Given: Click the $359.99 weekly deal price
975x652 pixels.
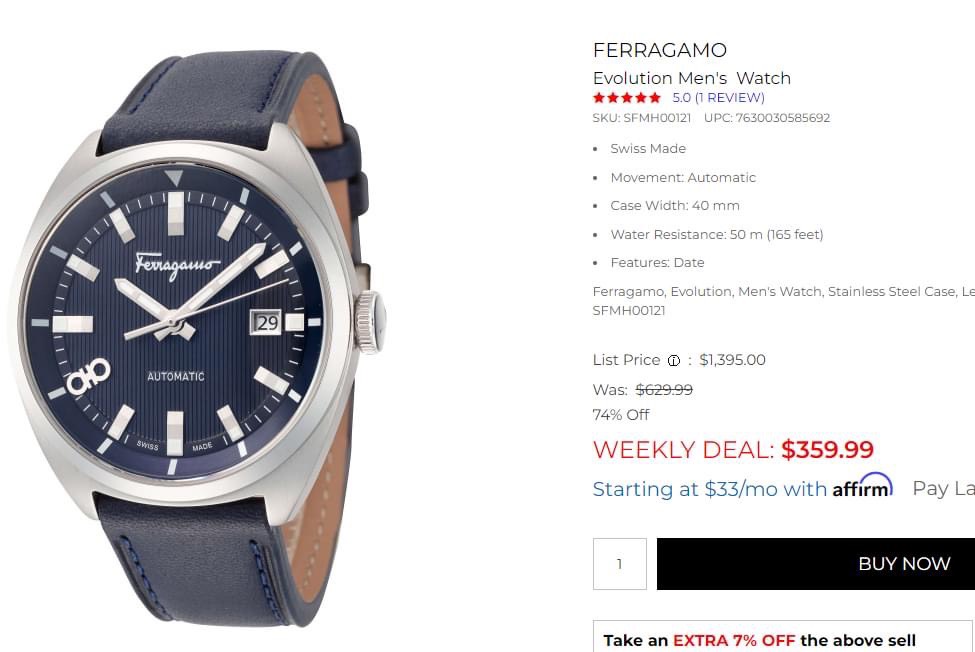Looking at the screenshot, I should tap(827, 450).
